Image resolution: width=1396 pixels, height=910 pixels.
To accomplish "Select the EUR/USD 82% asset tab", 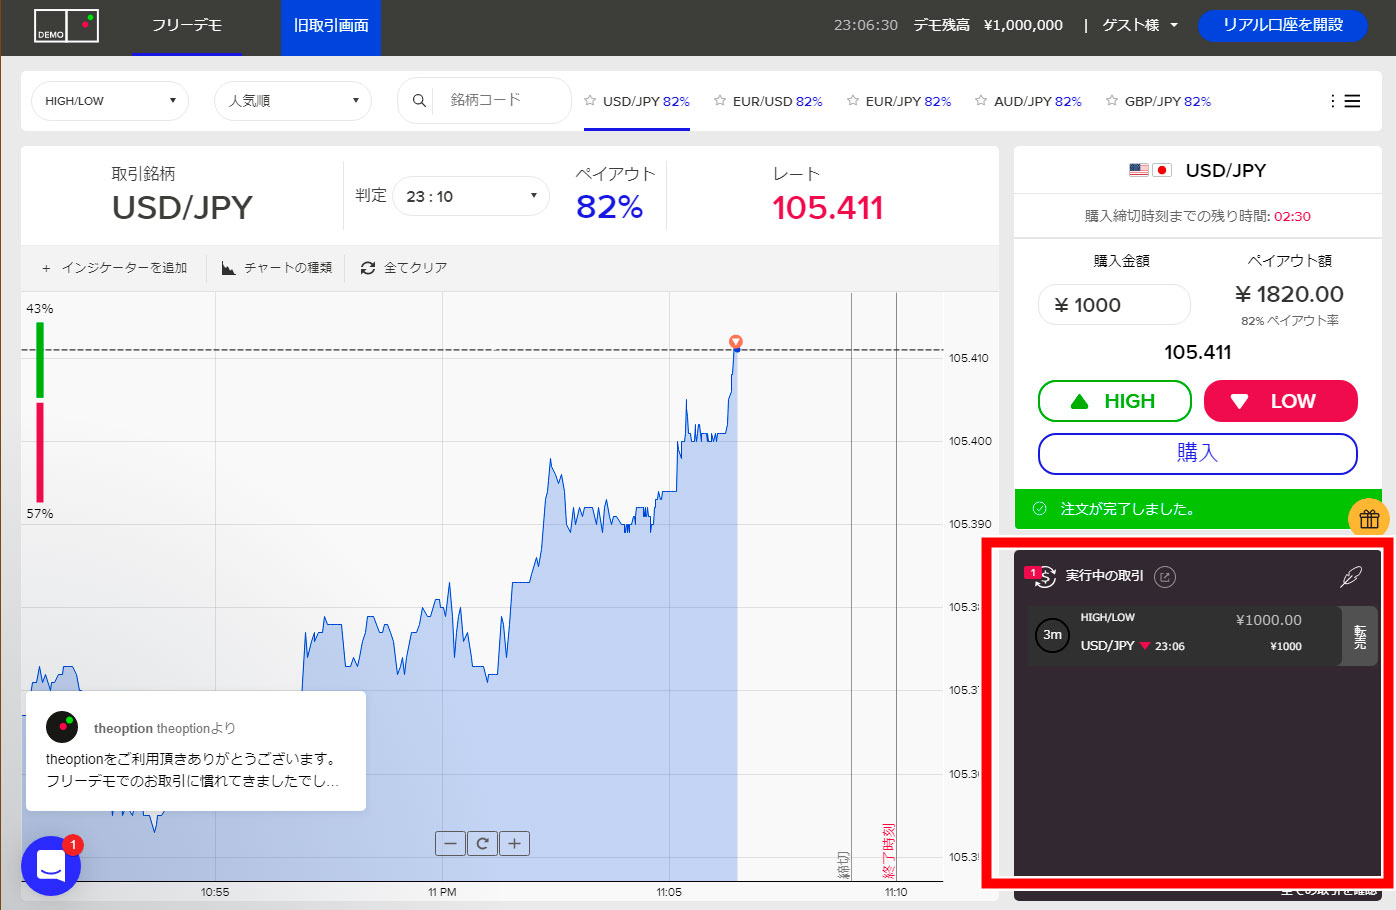I will 777,101.
